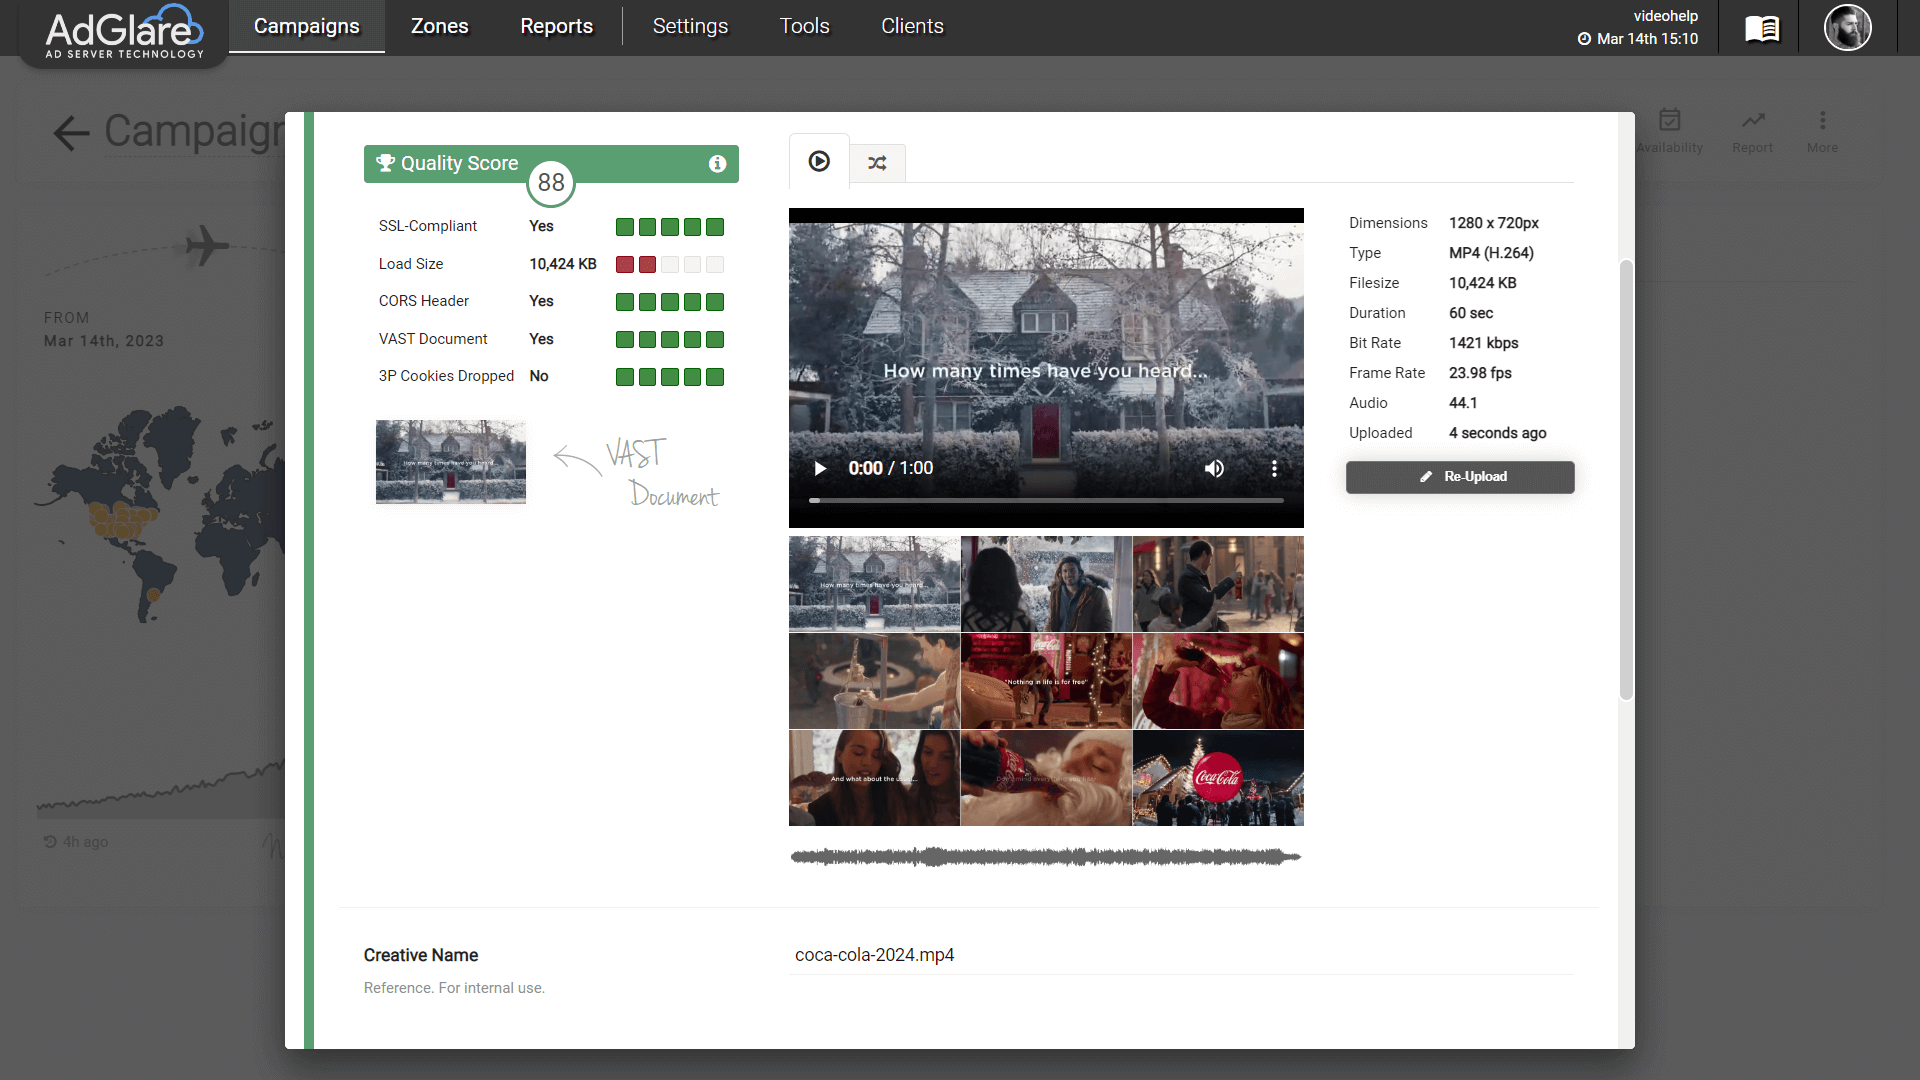
Task: Play the video preview
Action: (820, 468)
